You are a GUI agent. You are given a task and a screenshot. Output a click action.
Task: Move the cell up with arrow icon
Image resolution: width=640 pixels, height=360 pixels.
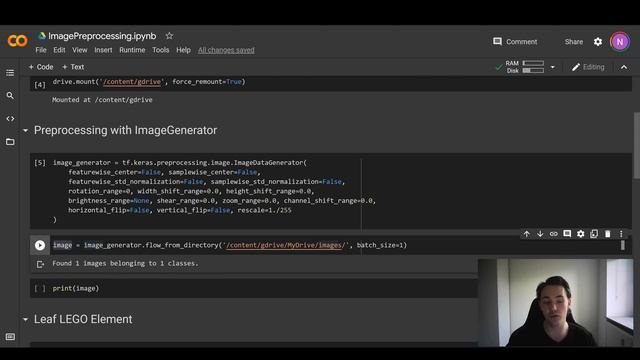coord(527,234)
